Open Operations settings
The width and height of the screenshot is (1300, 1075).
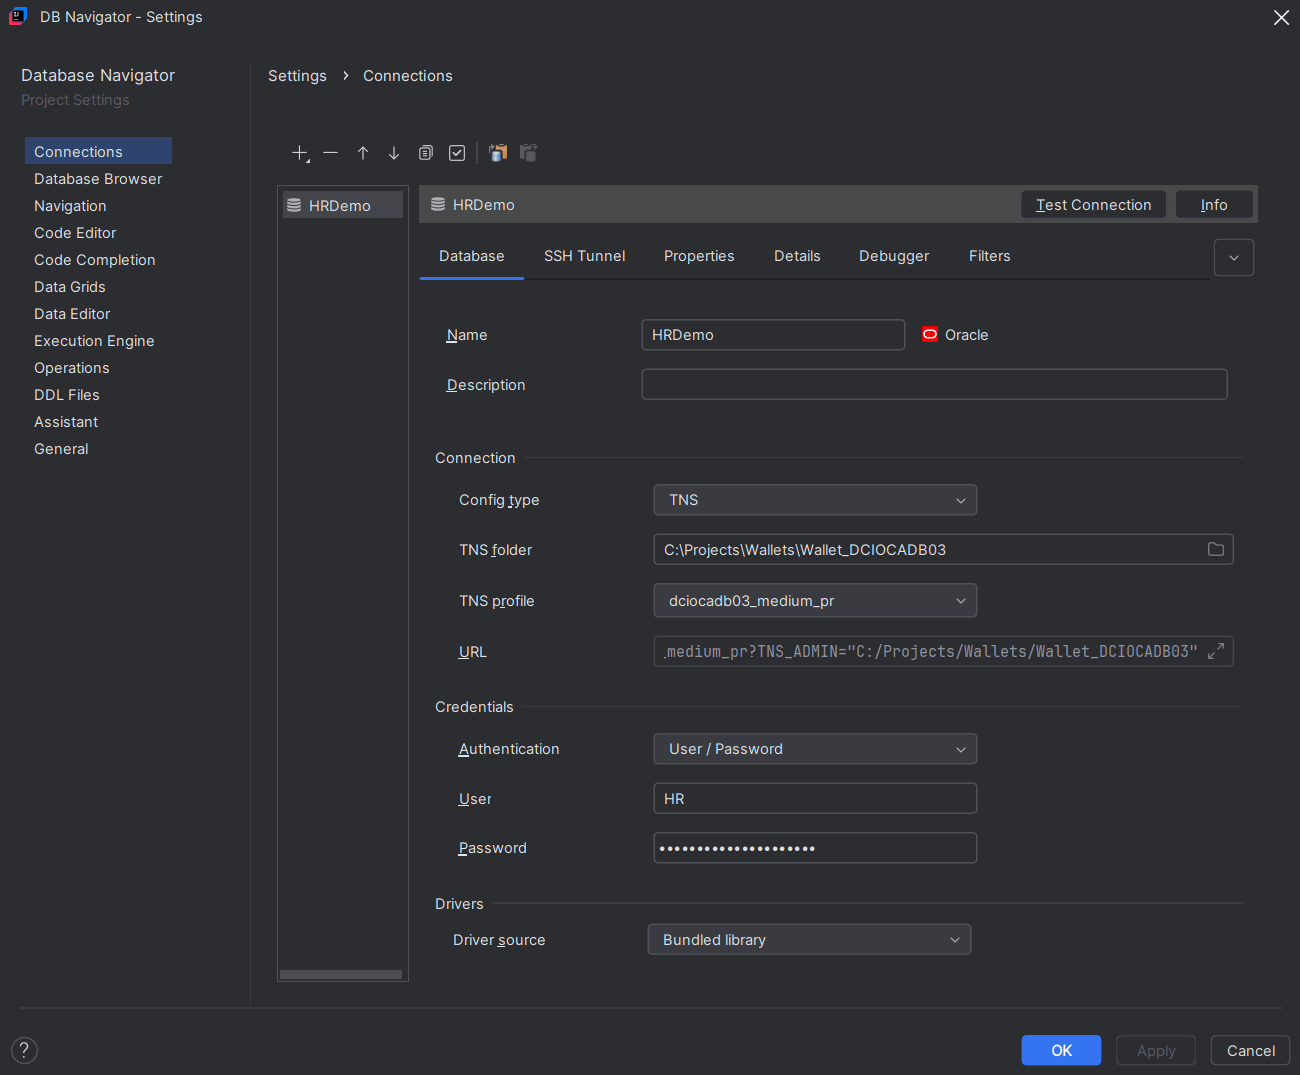point(72,367)
